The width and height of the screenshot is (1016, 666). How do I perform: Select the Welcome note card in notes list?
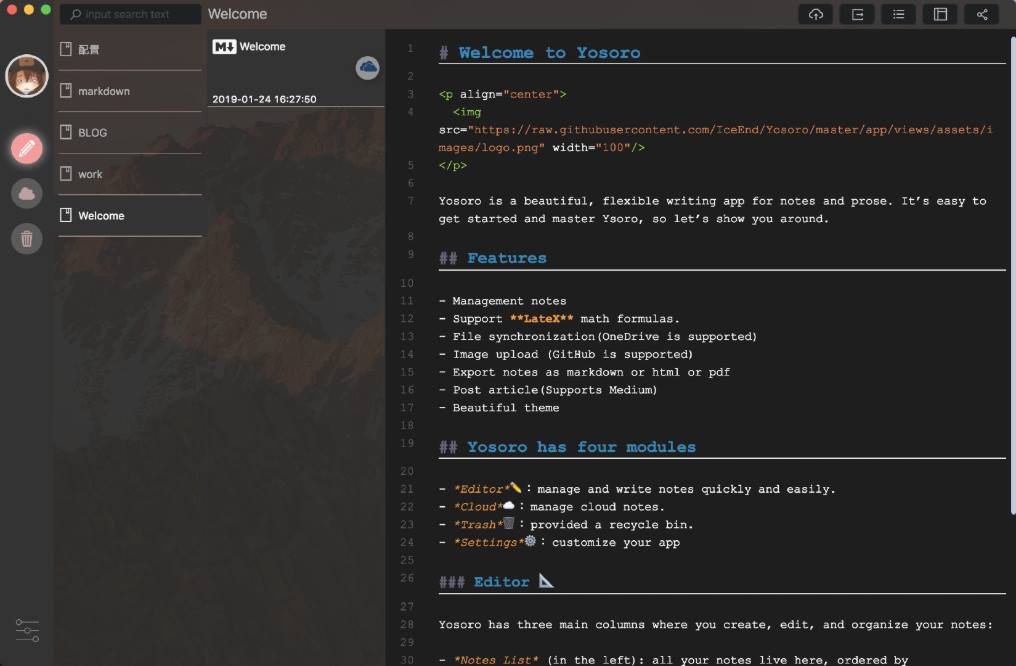[290, 70]
